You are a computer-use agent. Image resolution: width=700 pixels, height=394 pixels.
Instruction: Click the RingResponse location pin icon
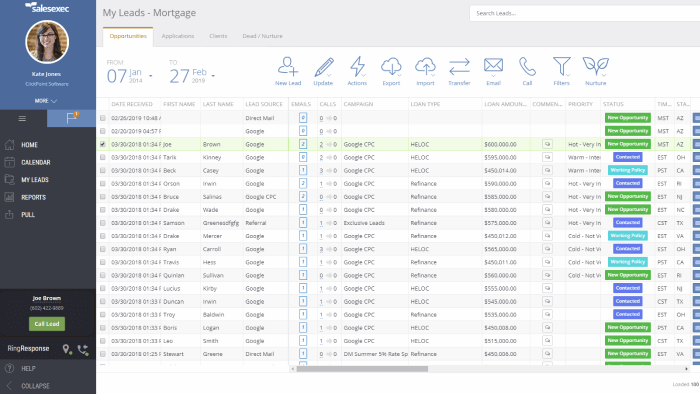[x=66, y=349]
